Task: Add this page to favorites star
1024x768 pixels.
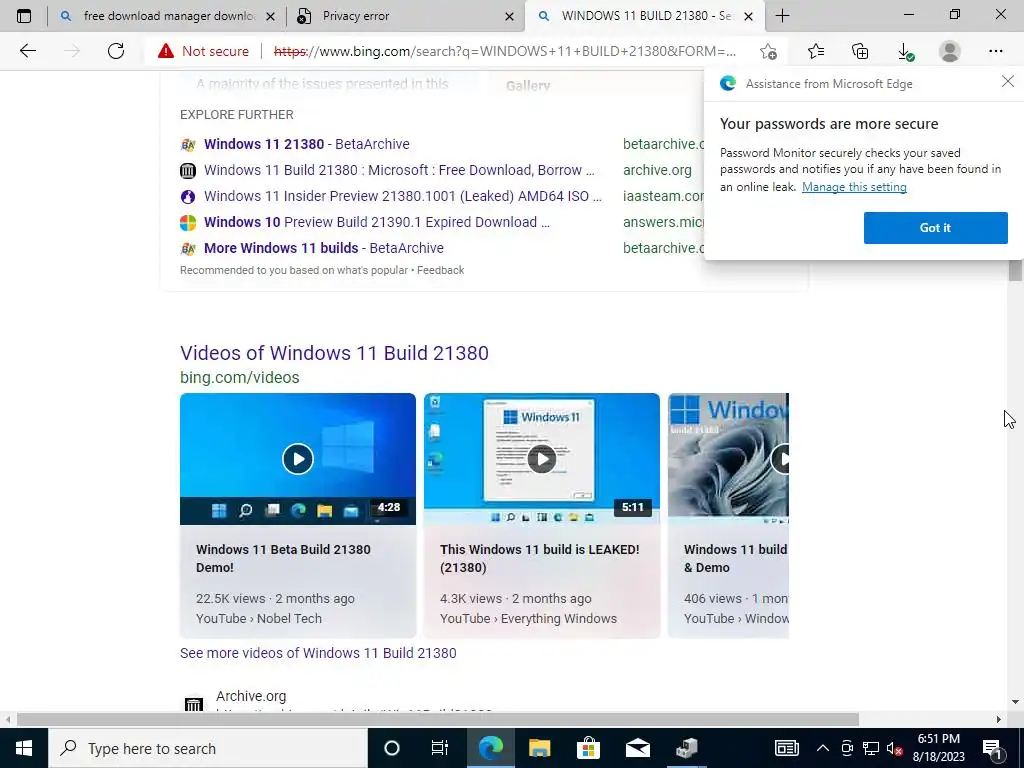Action: (x=768, y=51)
